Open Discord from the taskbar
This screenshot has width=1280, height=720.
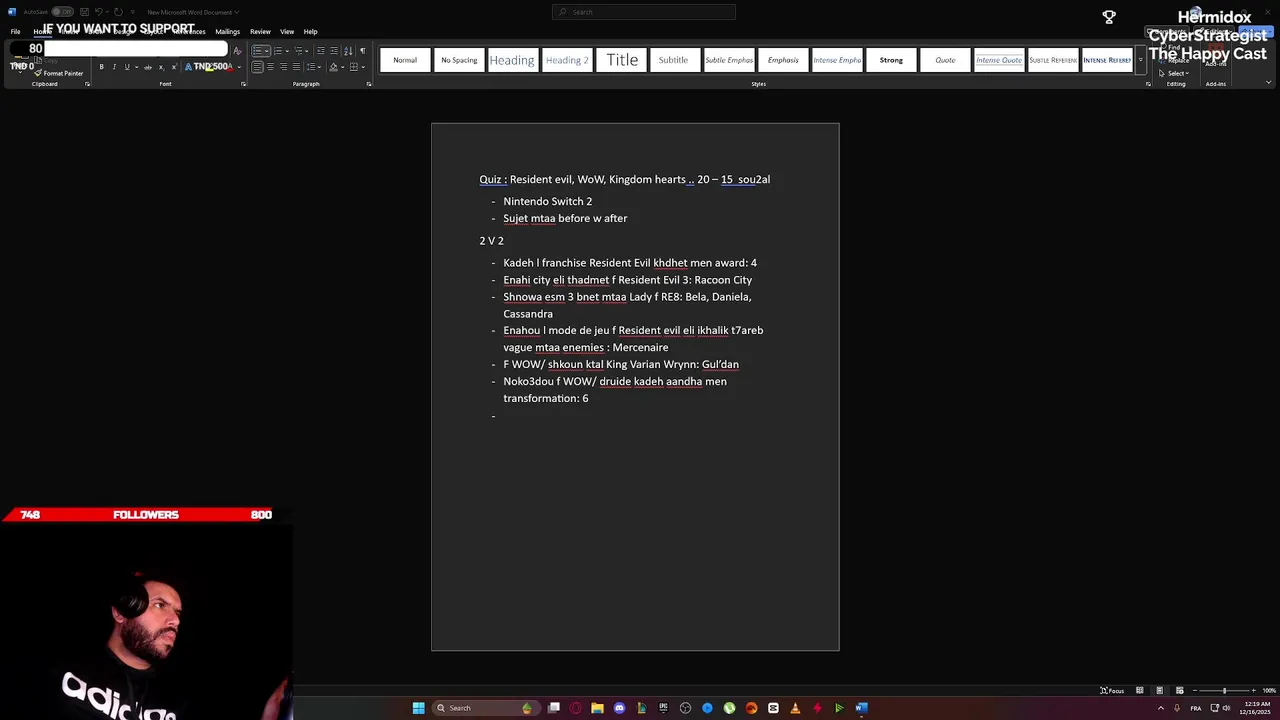pos(619,708)
